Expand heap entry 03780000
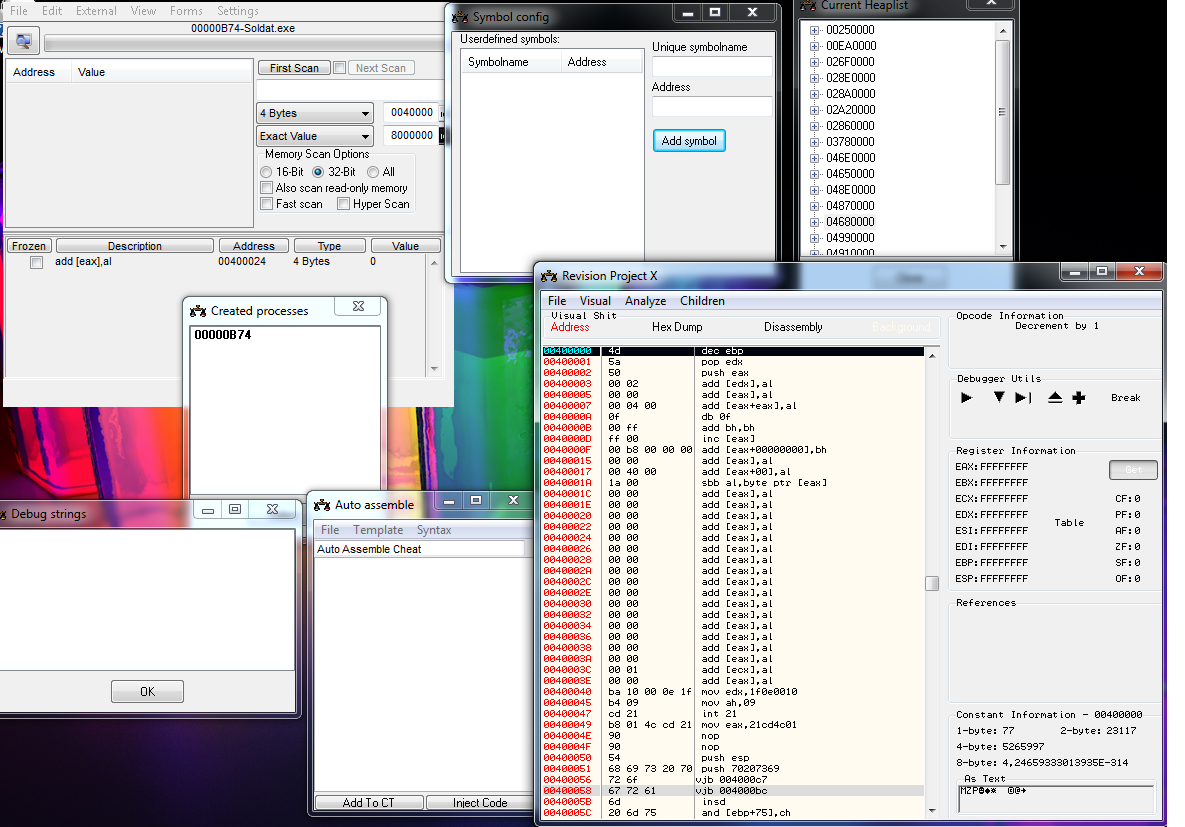This screenshot has width=1185, height=827. click(814, 142)
